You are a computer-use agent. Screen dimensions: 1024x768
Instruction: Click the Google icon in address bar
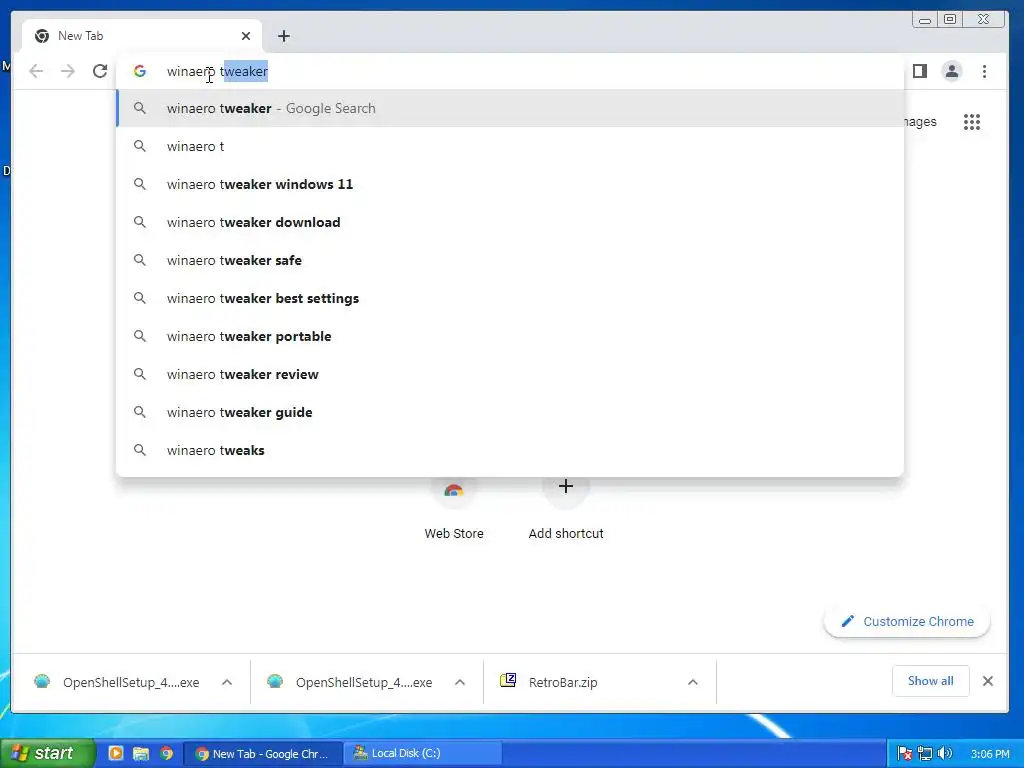point(140,71)
